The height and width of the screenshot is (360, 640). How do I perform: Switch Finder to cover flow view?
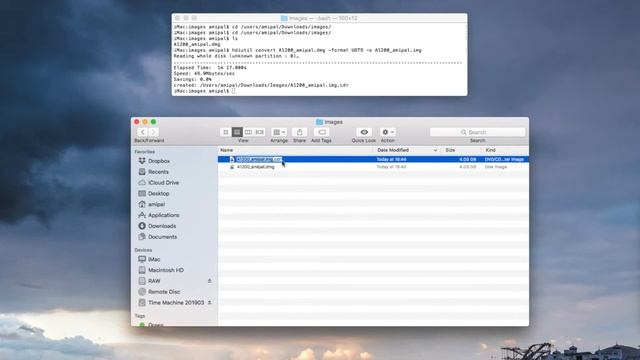pos(260,132)
